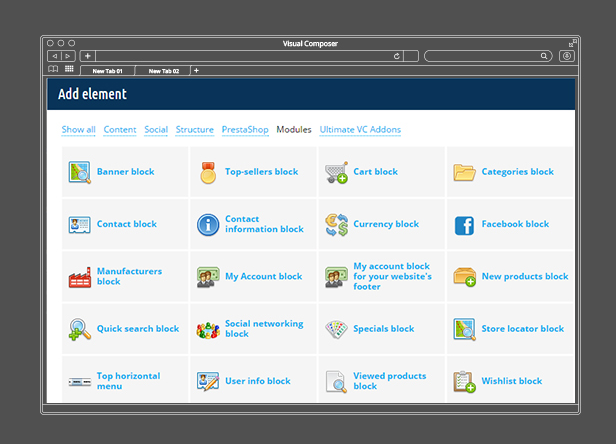Open the PrestaShop category filter
This screenshot has width=616, height=444.
[245, 129]
